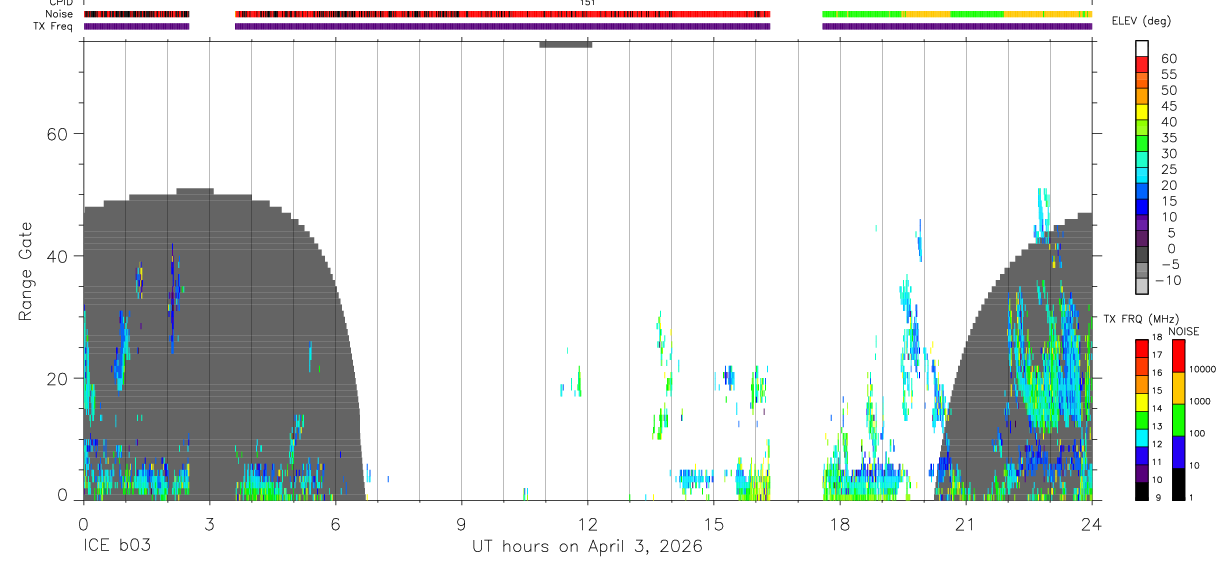
Task: Click the cyan ELEV segment between 20 and 25
Action: pos(1141,175)
